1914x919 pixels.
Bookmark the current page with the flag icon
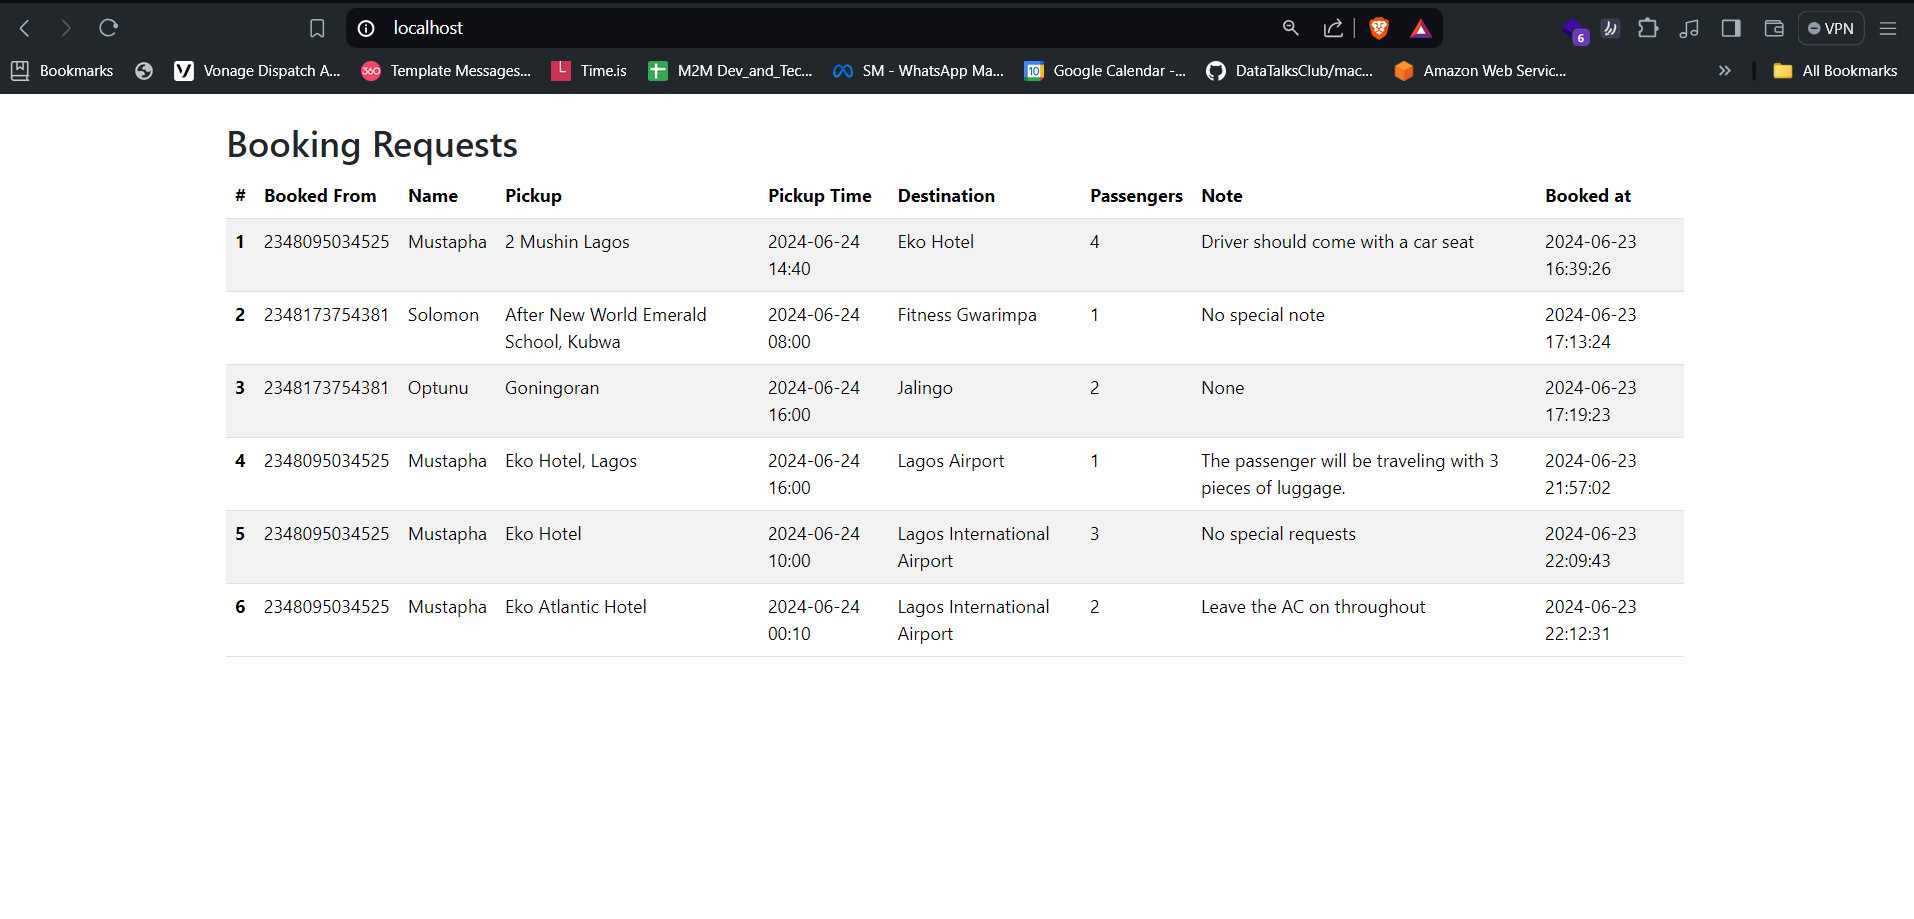click(x=317, y=28)
